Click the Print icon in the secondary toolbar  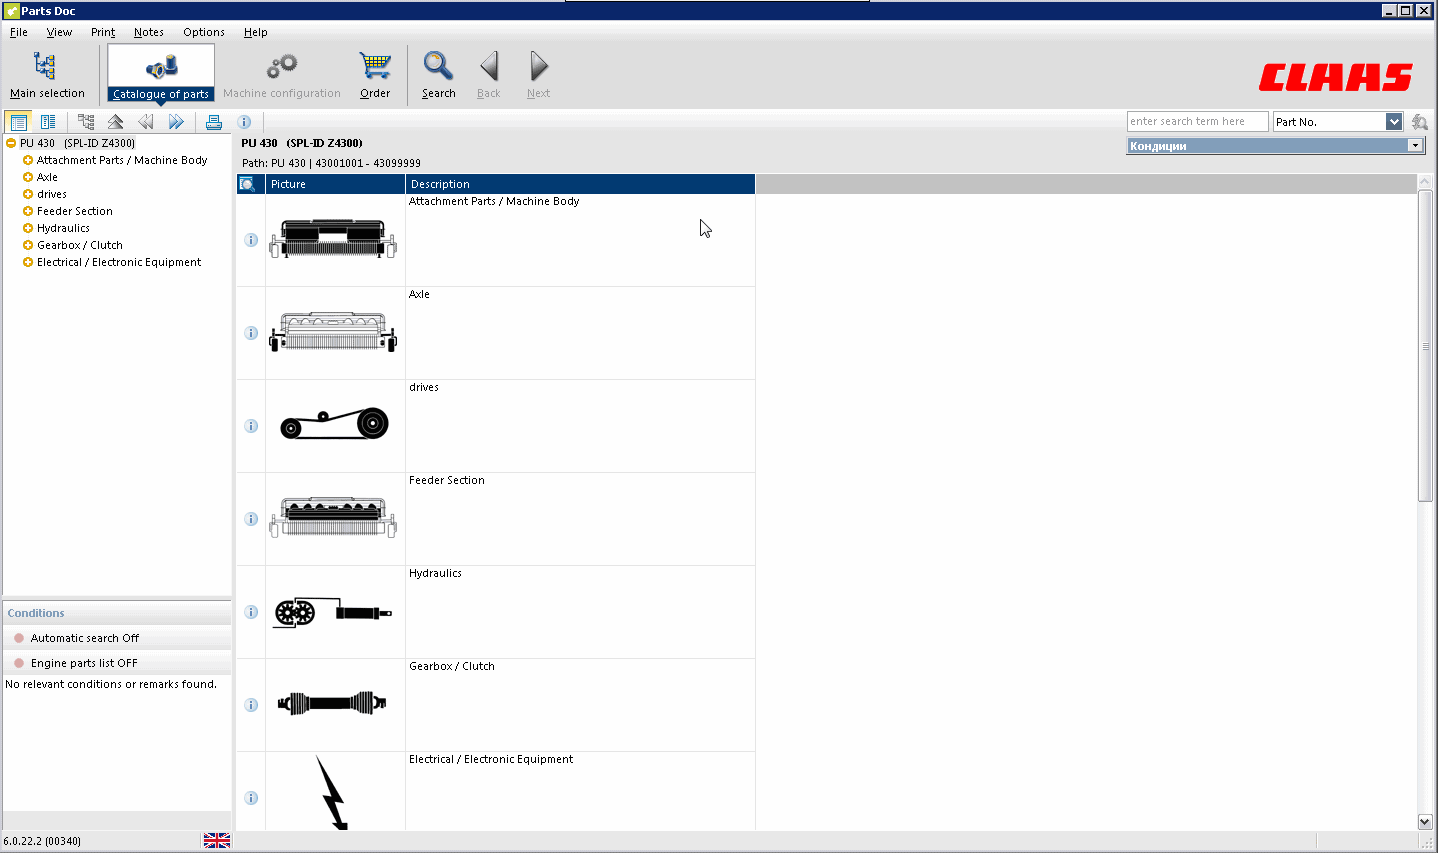point(213,121)
